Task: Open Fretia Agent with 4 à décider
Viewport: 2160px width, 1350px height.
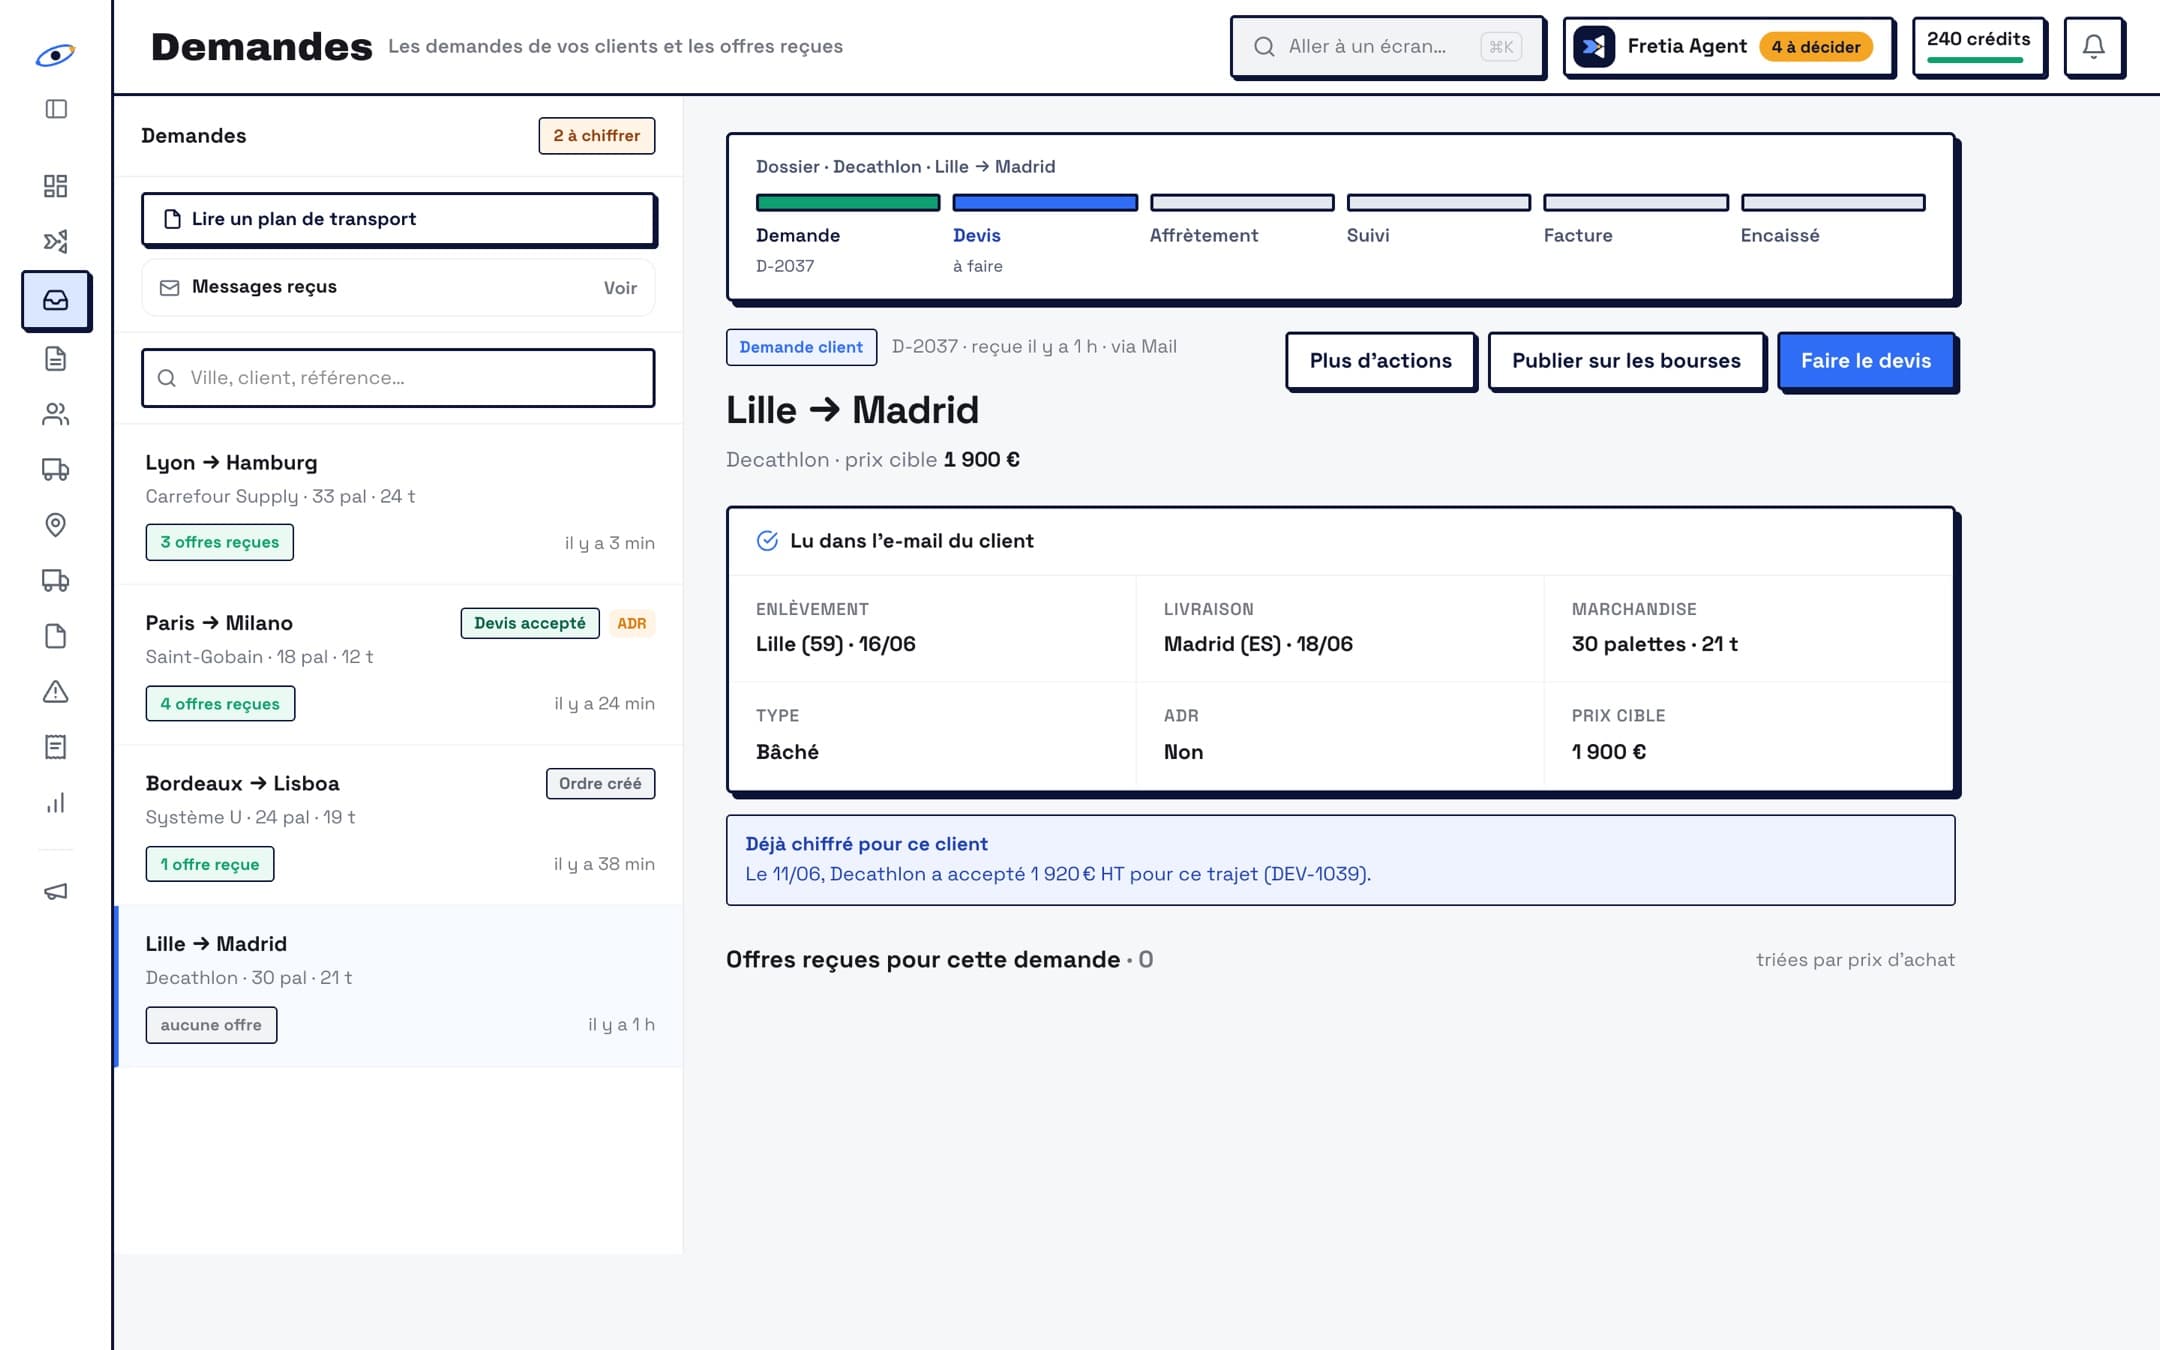Action: 1728,46
